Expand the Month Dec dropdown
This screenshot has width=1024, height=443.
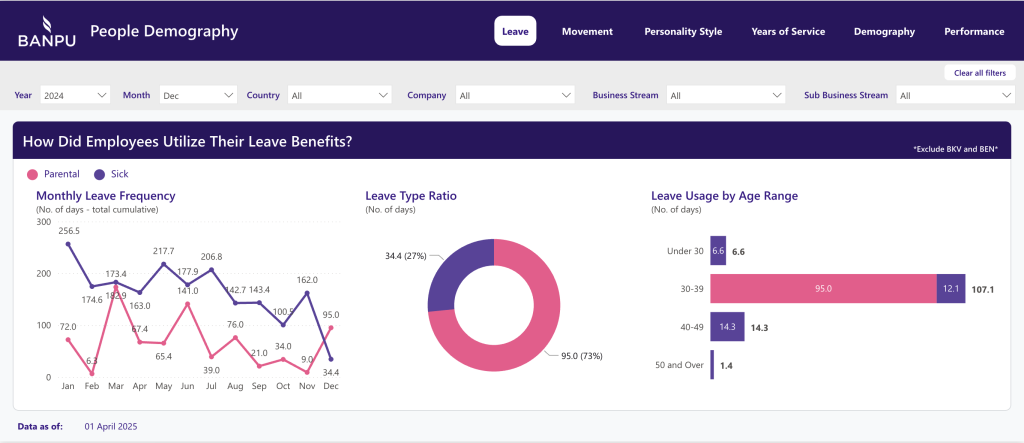[197, 95]
